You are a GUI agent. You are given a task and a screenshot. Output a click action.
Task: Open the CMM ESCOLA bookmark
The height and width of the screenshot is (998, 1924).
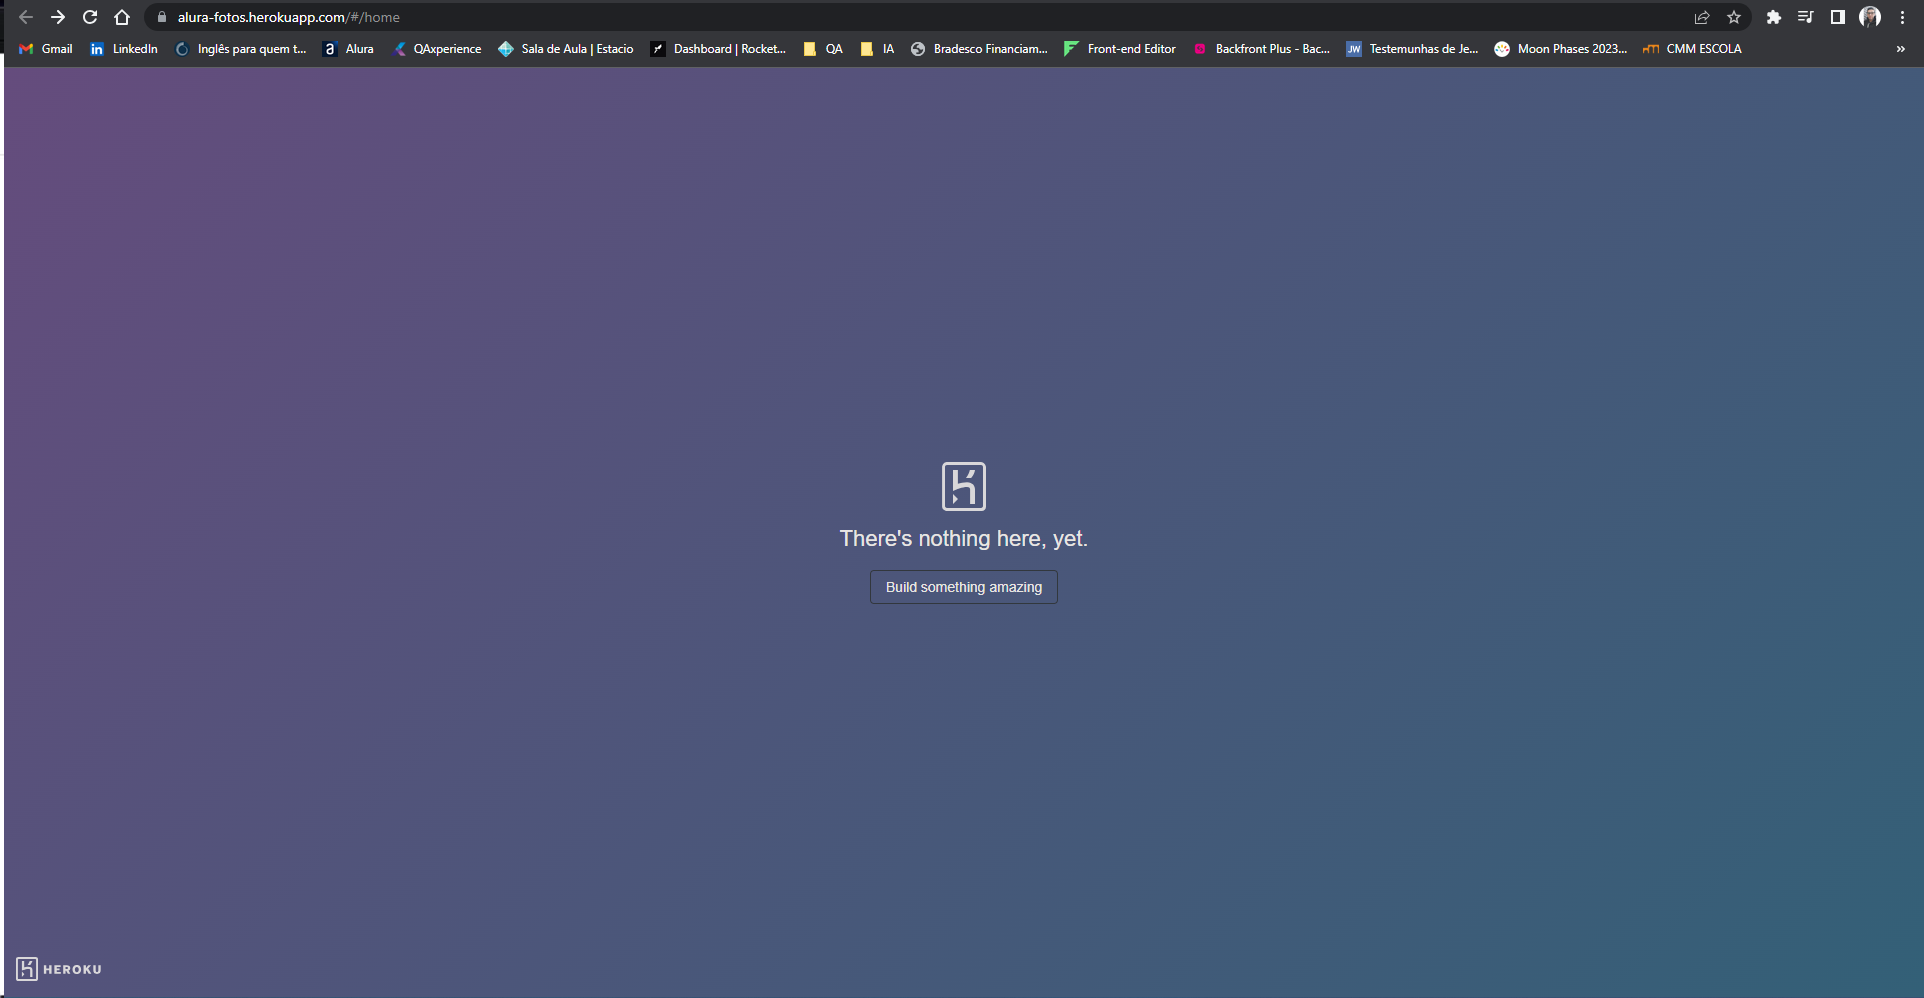click(1692, 49)
